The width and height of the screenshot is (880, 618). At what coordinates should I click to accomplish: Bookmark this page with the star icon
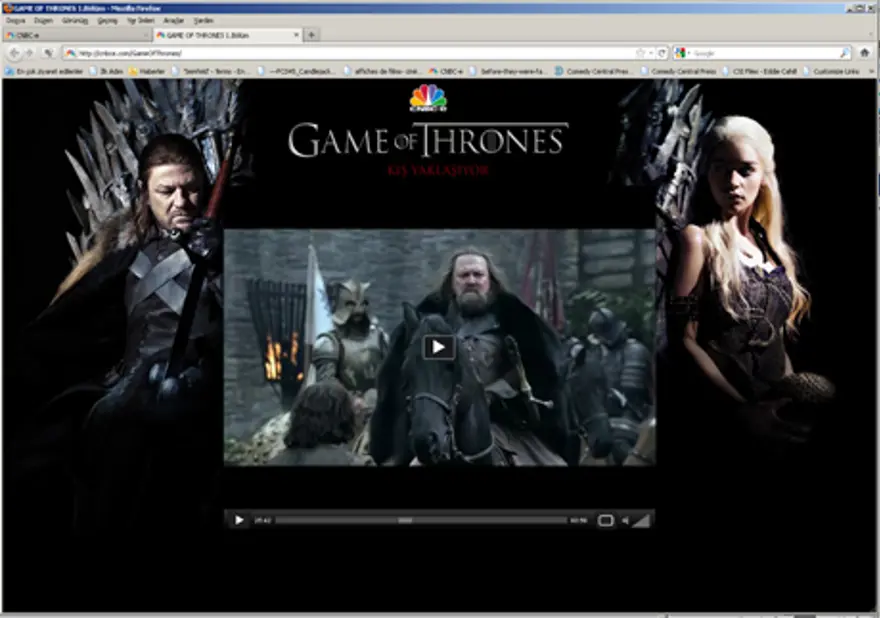click(640, 53)
